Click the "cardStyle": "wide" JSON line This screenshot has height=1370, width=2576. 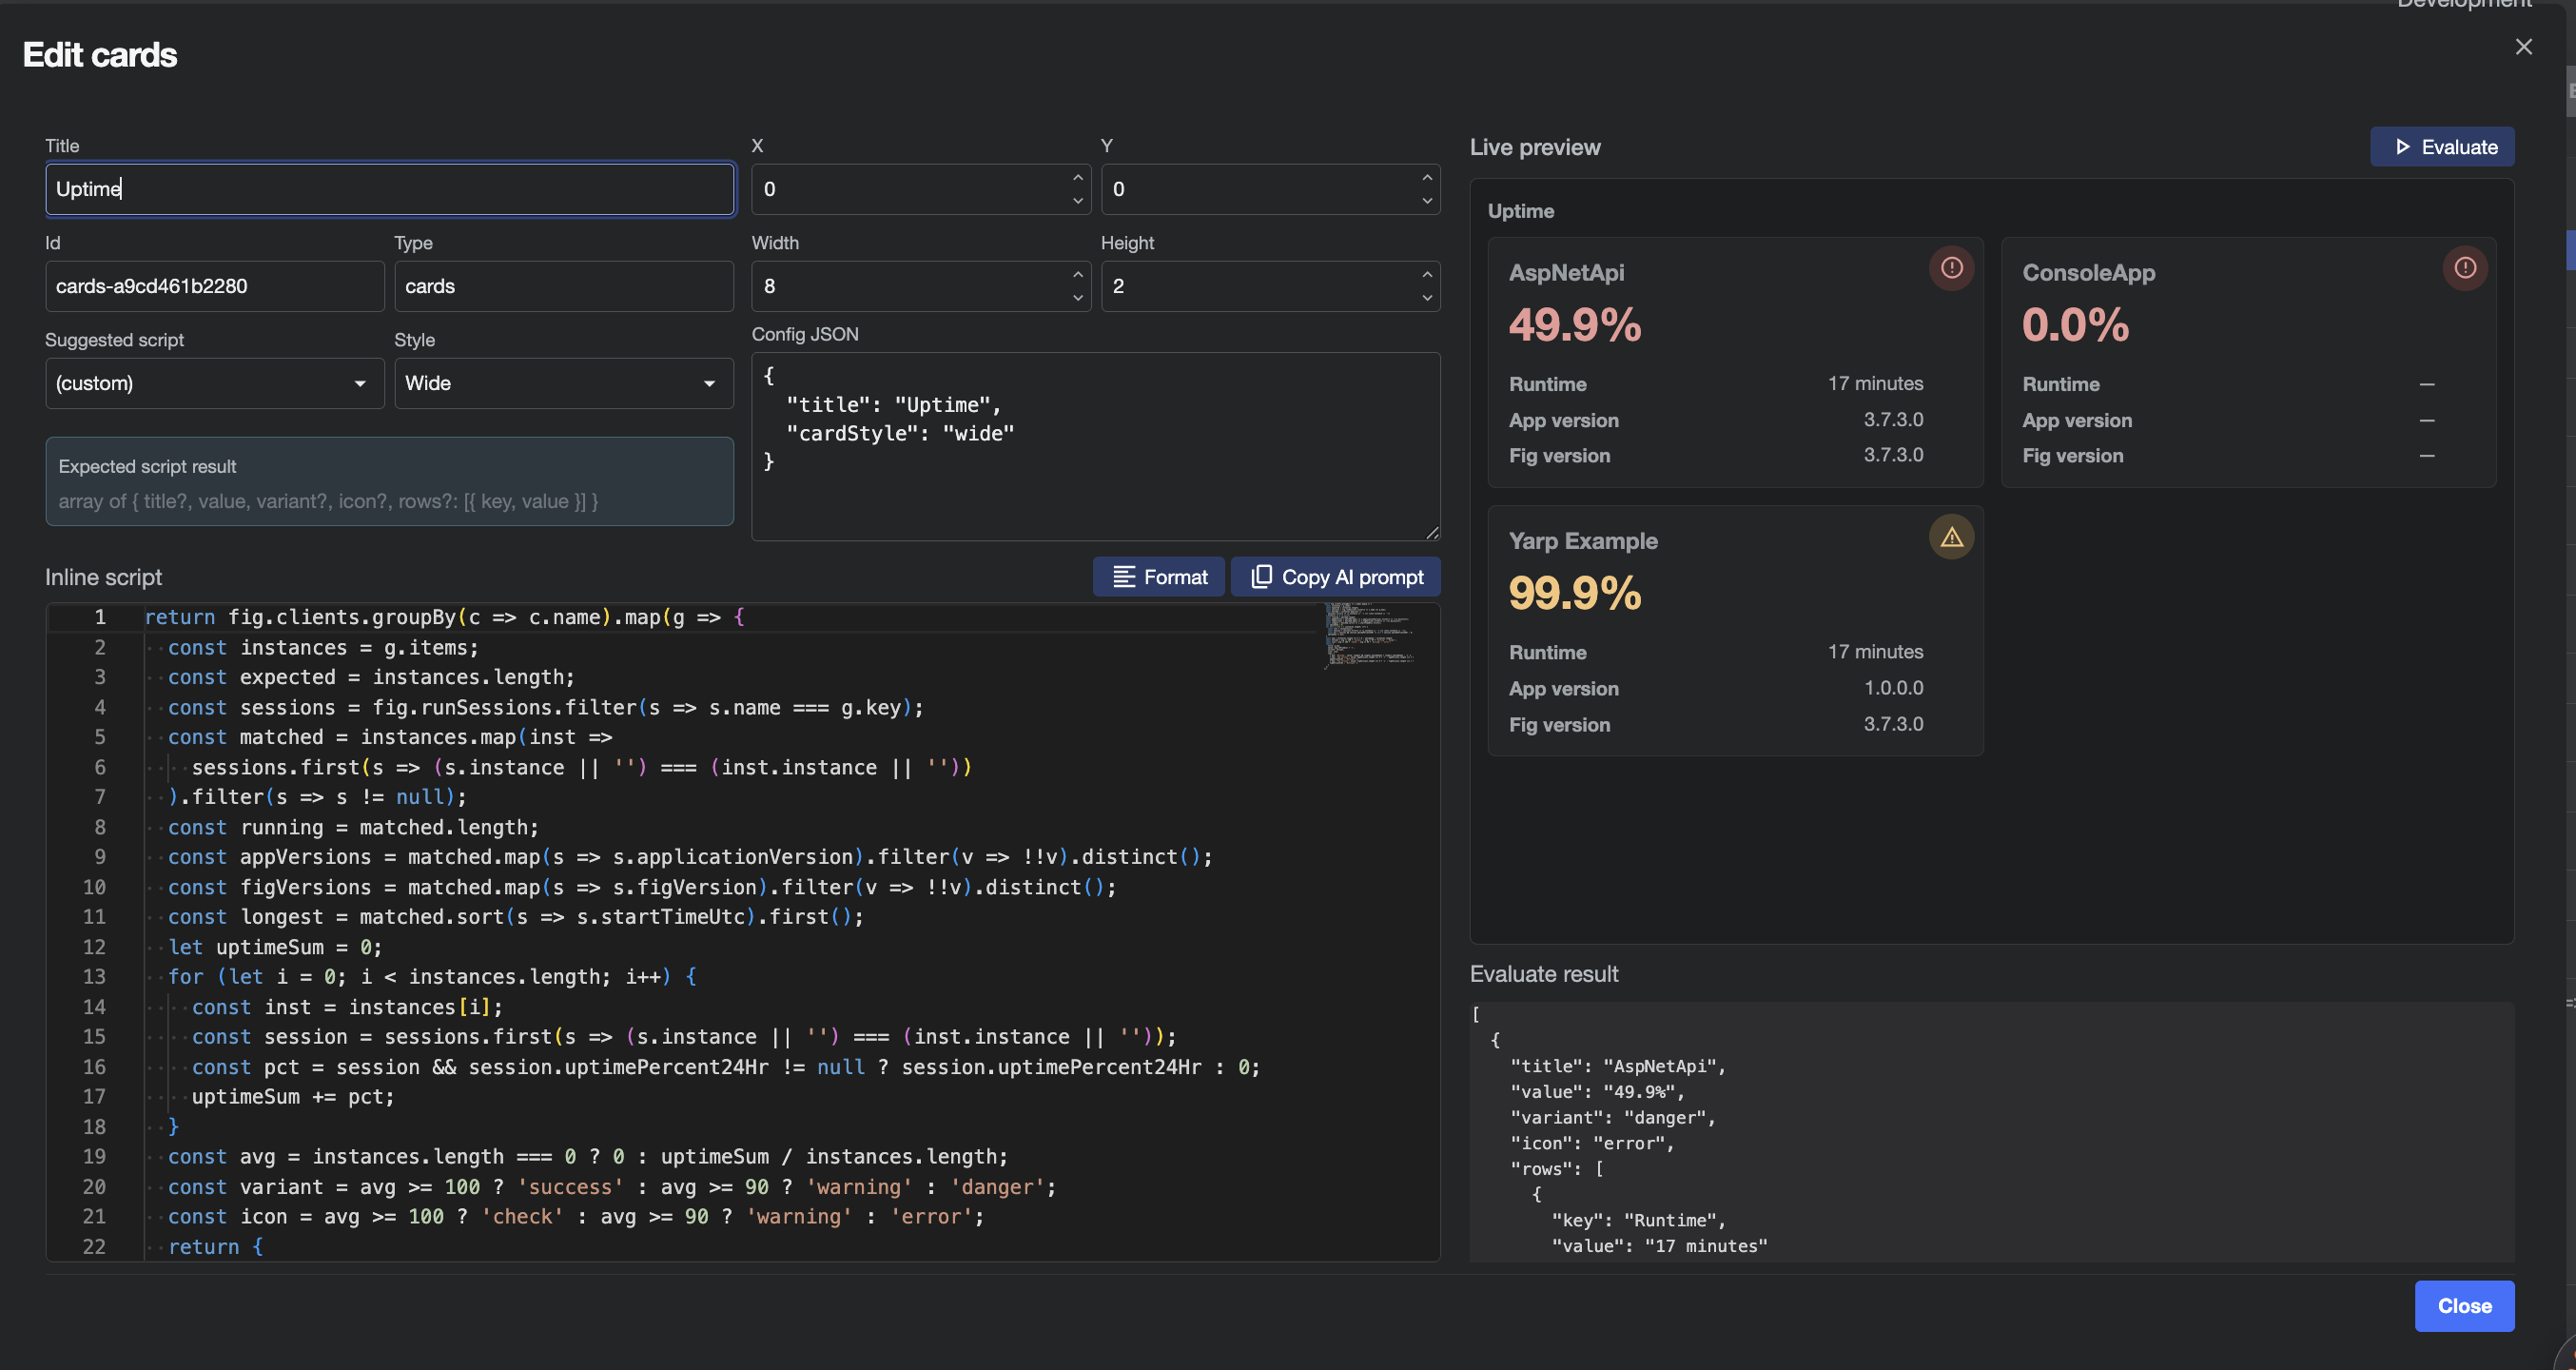point(900,433)
